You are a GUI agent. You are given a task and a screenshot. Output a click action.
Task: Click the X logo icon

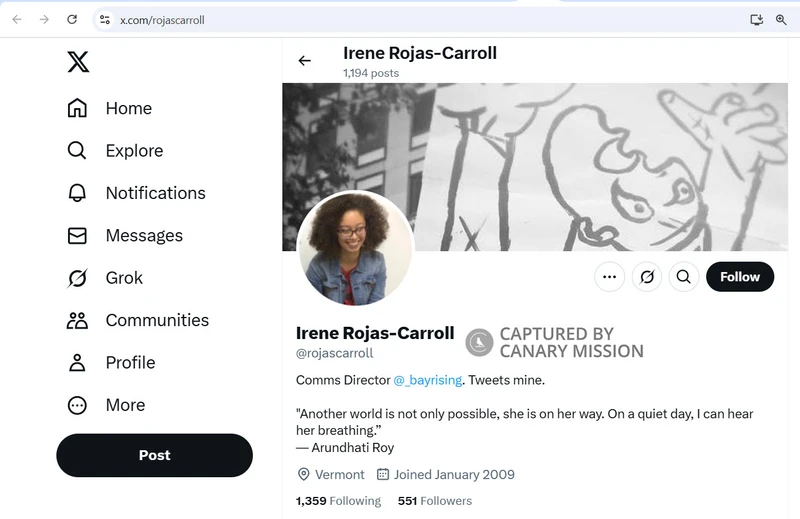click(78, 62)
